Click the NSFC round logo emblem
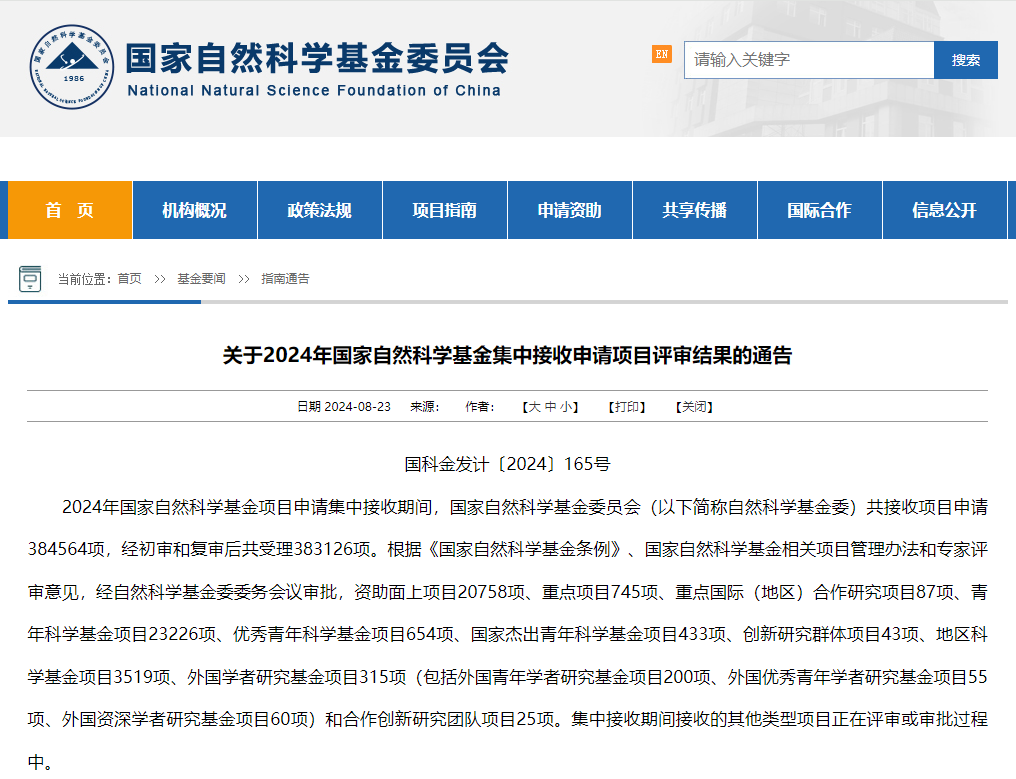 pos(72,67)
